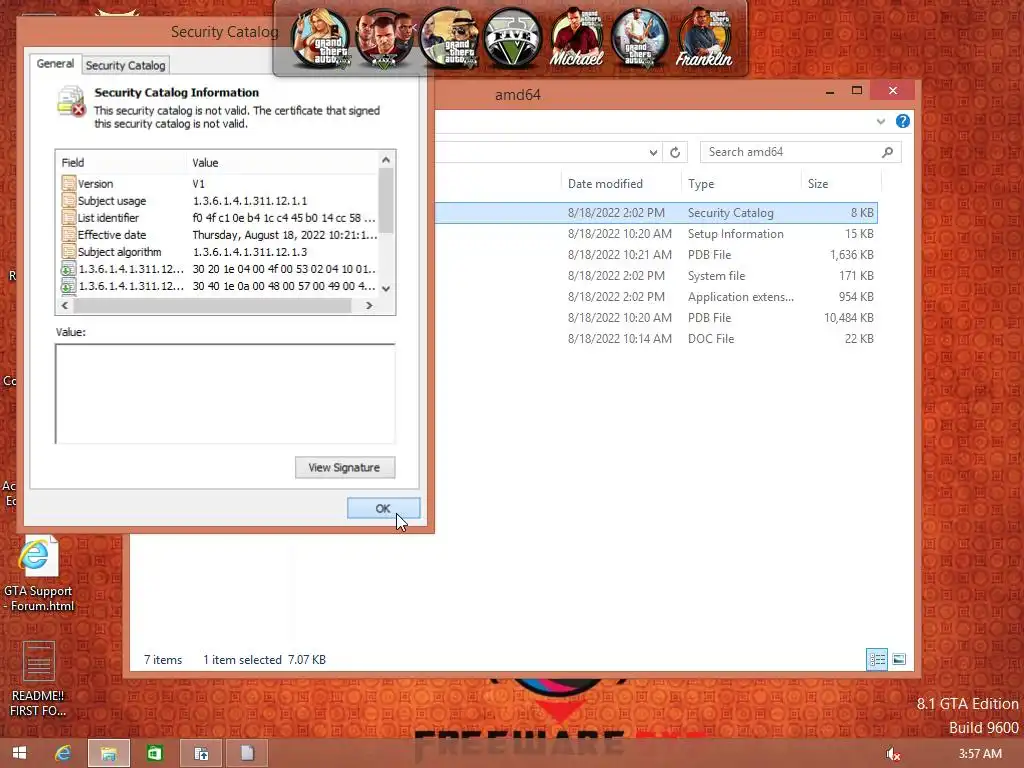Switch to large icons view layout
Screen dimensions: 1024x768
(x=899, y=660)
